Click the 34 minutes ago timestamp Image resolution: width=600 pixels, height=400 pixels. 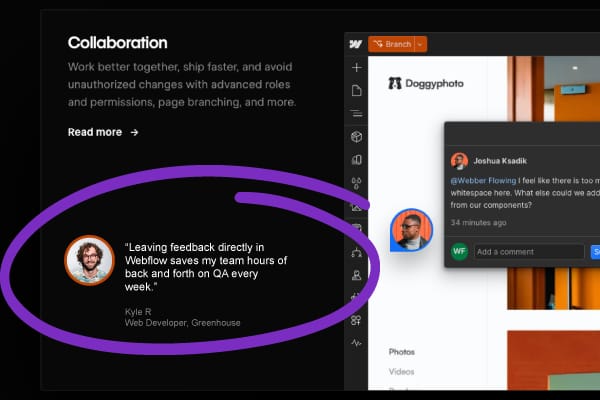click(478, 222)
